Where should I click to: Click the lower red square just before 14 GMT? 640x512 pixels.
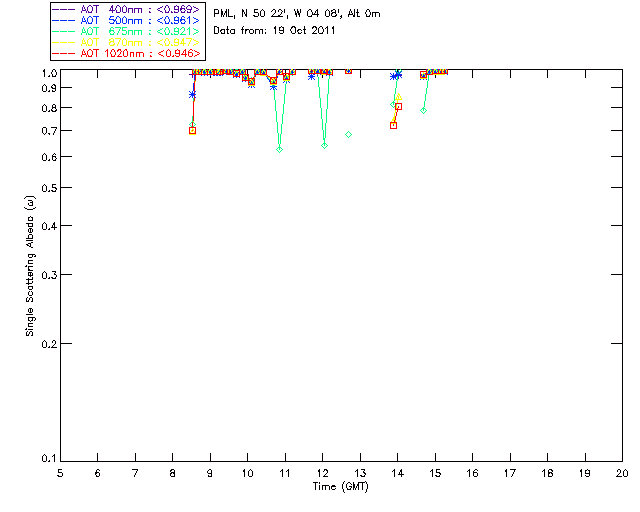point(393,126)
